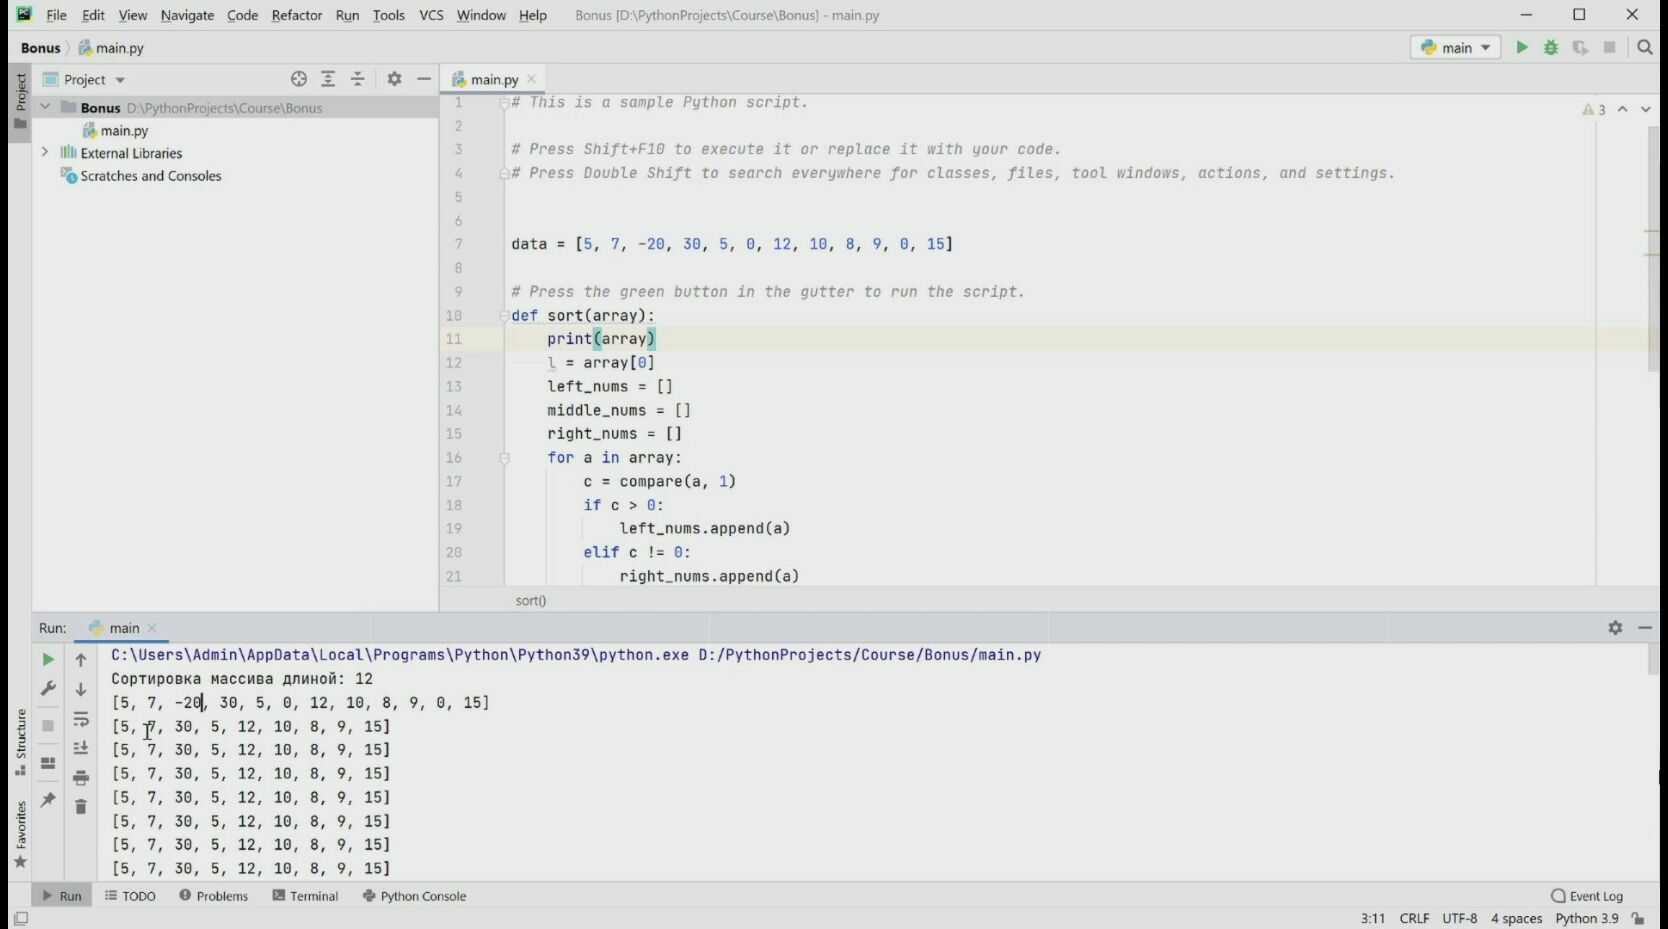Collapse the Bonus project folder
Image resolution: width=1668 pixels, height=929 pixels.
45,106
